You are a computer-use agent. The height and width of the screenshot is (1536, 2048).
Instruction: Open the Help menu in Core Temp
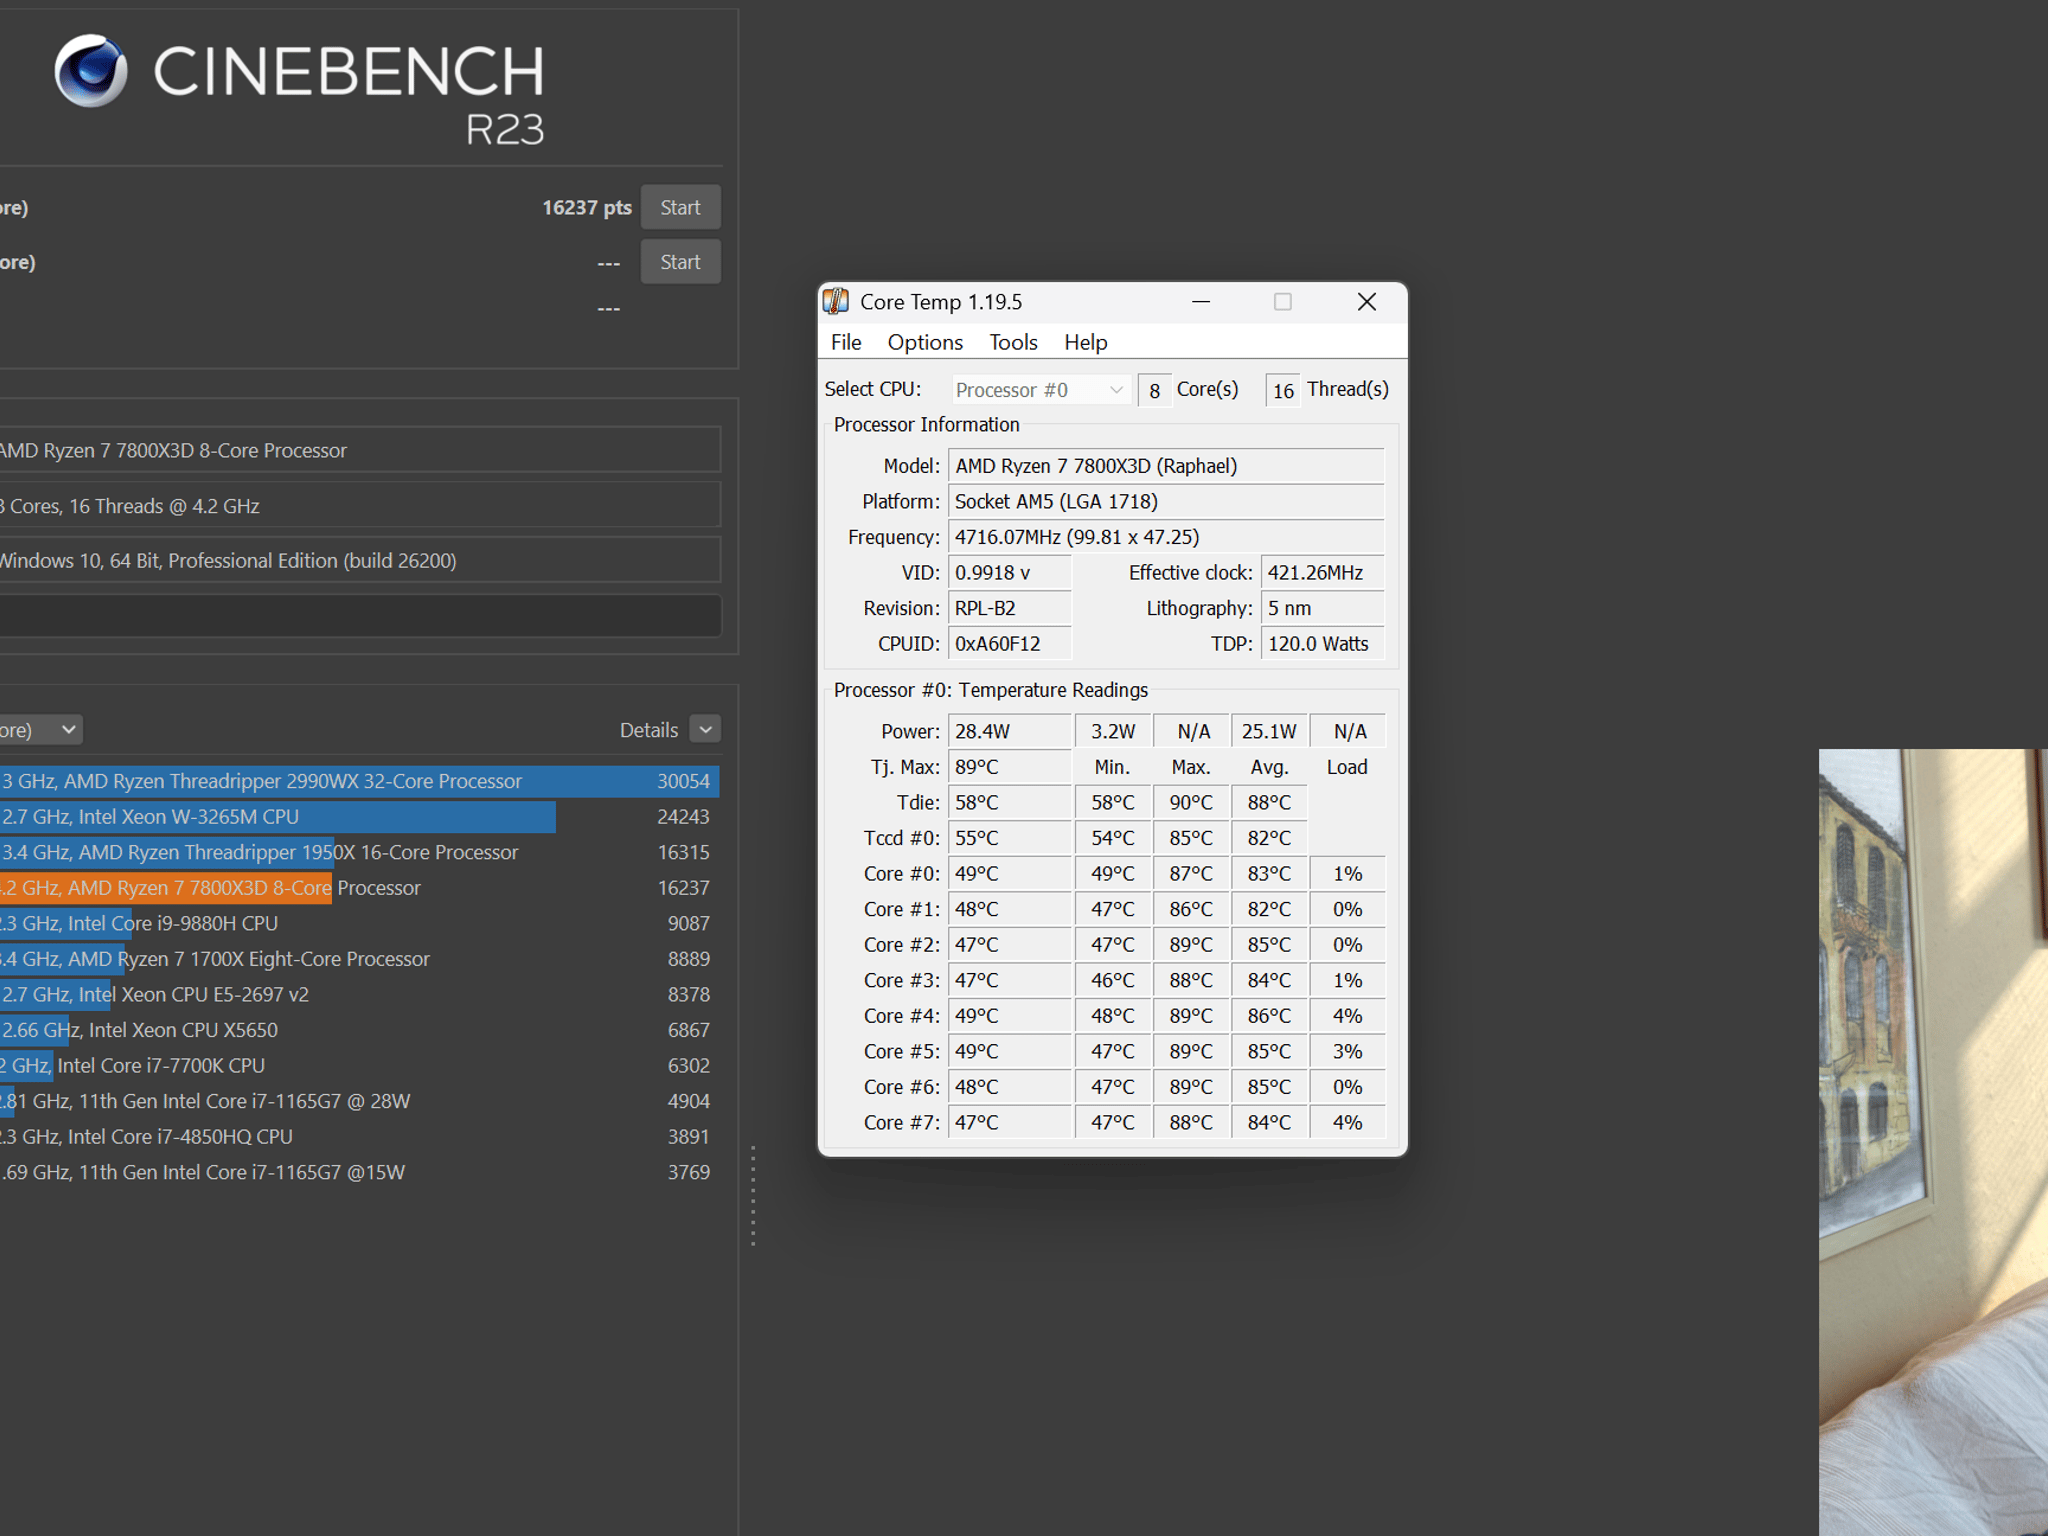coord(1085,342)
